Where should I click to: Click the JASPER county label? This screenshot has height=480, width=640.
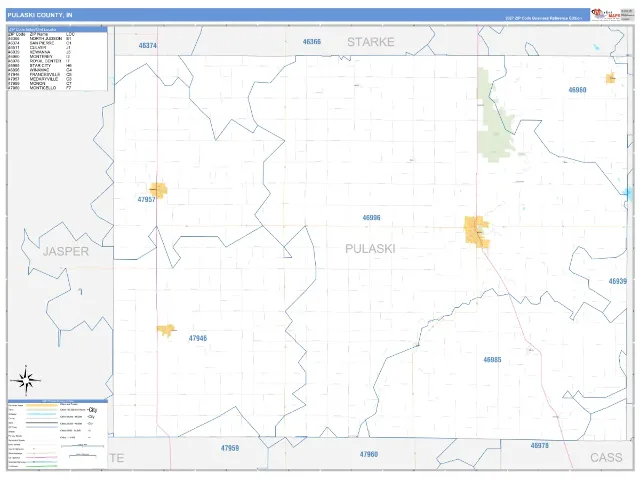66,251
